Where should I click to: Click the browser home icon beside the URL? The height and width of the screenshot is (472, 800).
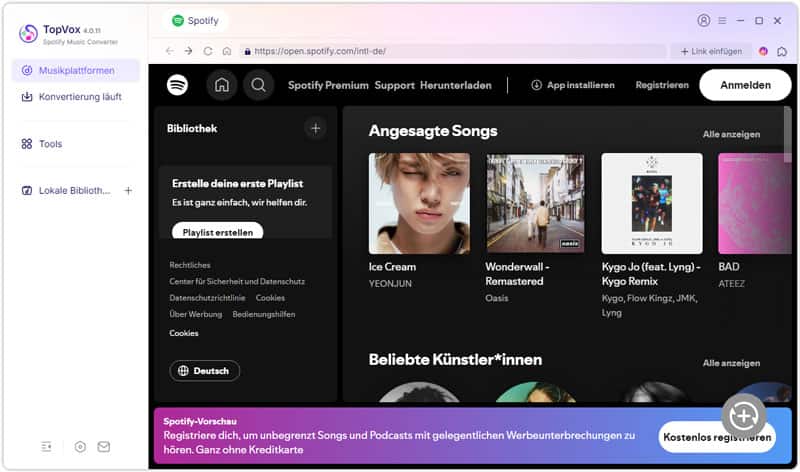tap(227, 51)
